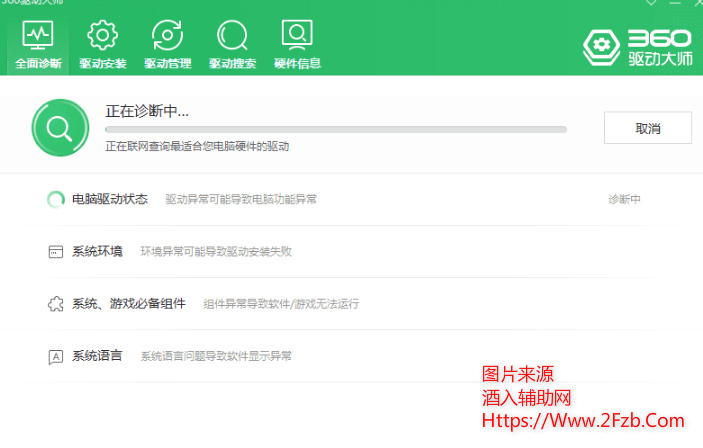Select the 系统语言 row label
Screen dimensions: 703x448
click(97, 356)
